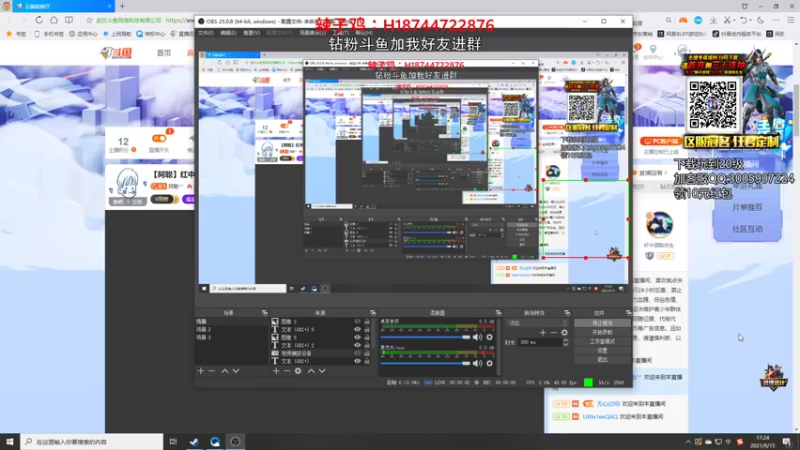
Task: Adjust transition duration stepper arrows
Action: tap(565, 342)
